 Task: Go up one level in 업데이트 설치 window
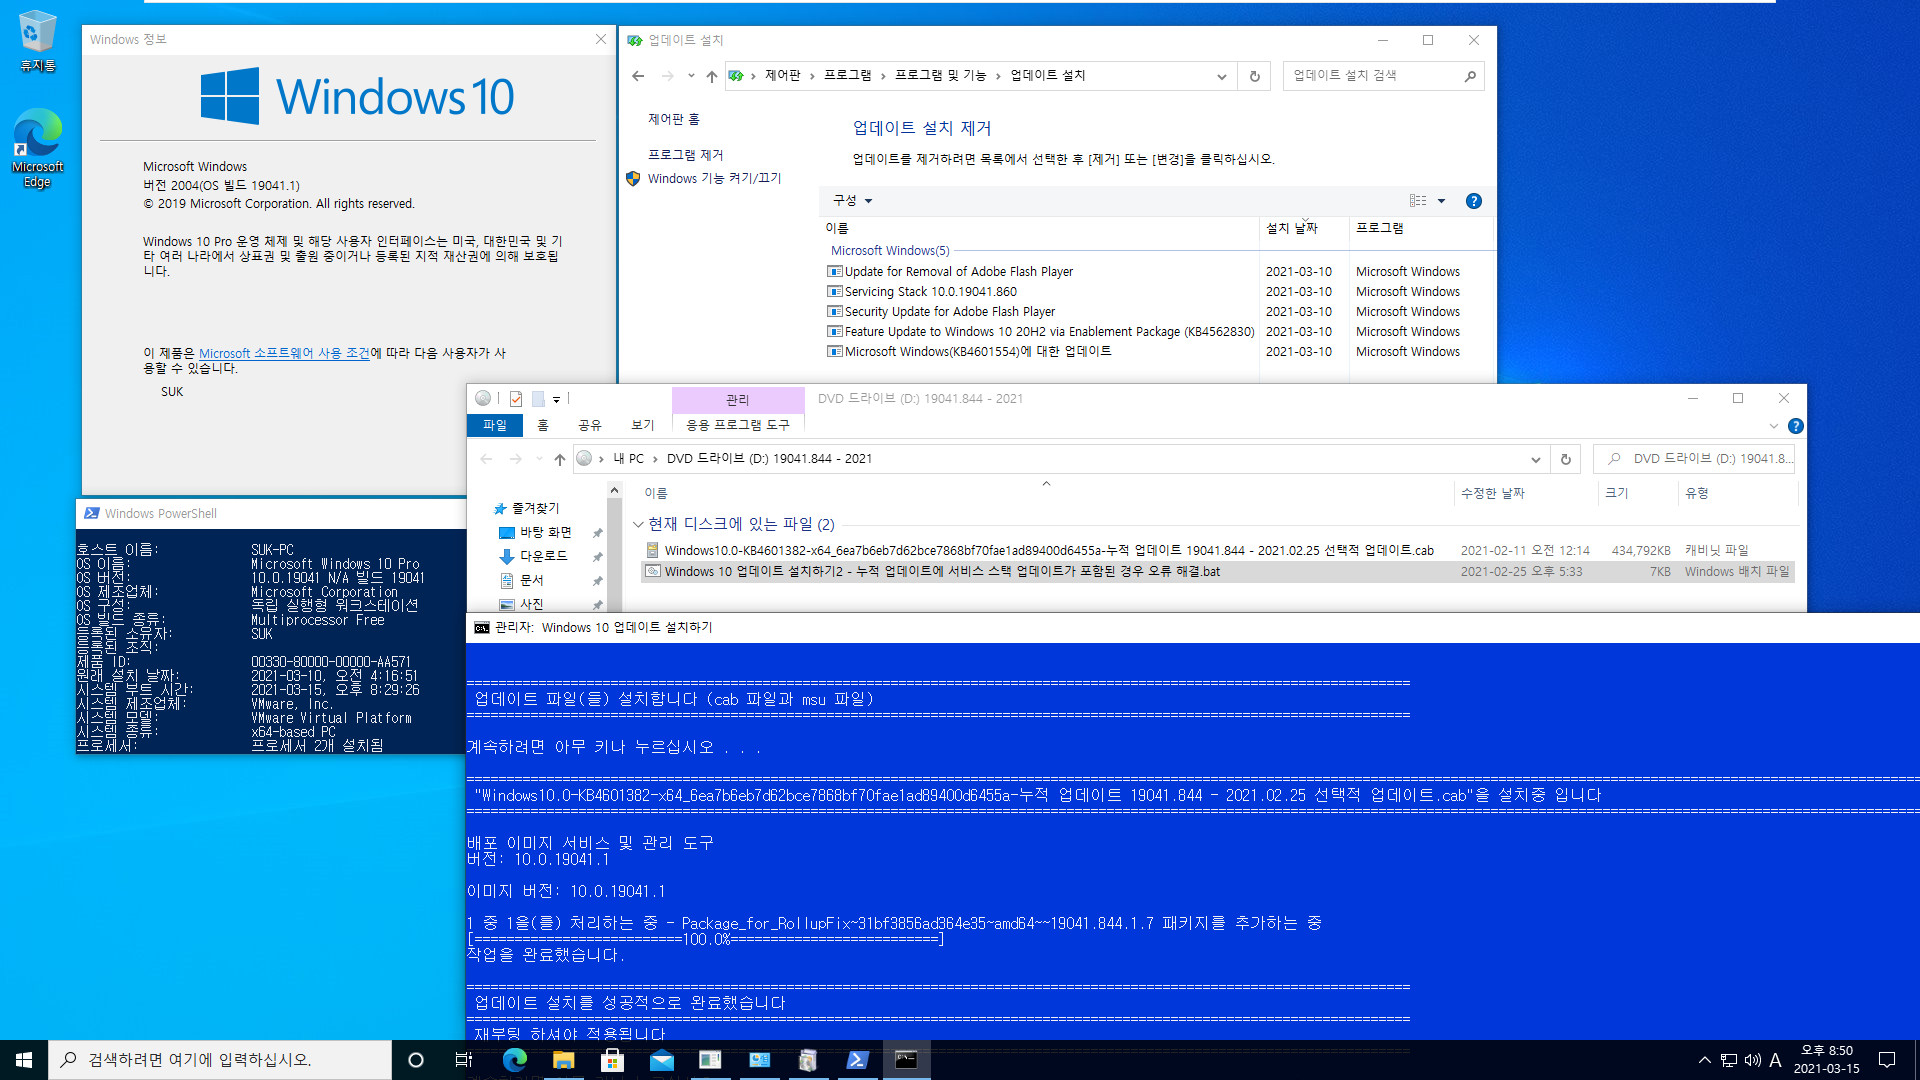pyautogui.click(x=711, y=76)
